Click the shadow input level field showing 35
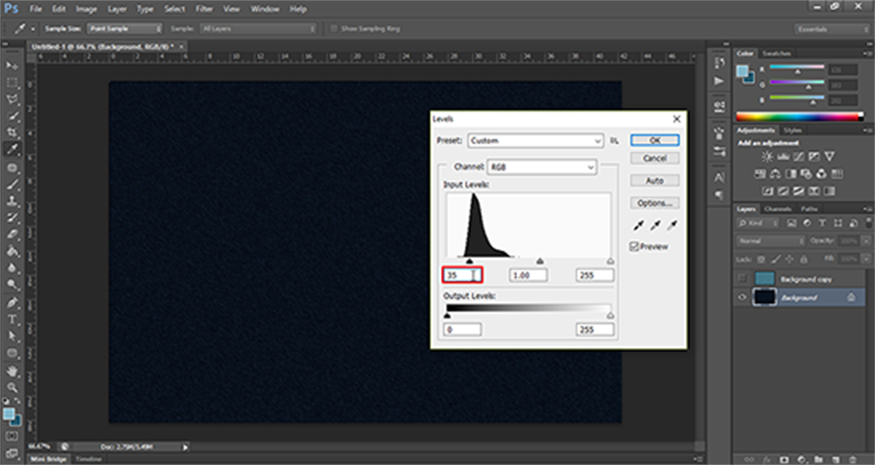The height and width of the screenshot is (465, 875). 461,275
